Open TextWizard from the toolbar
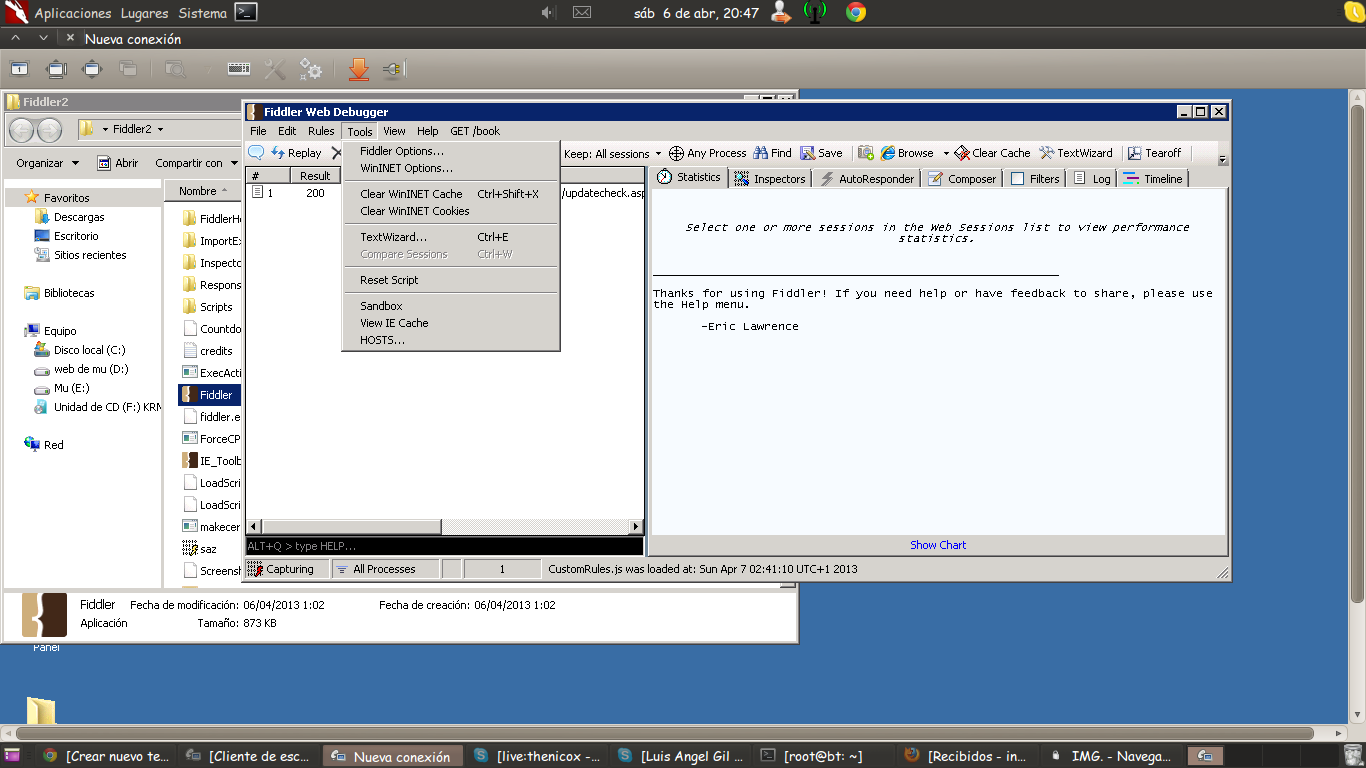 click(x=1076, y=153)
